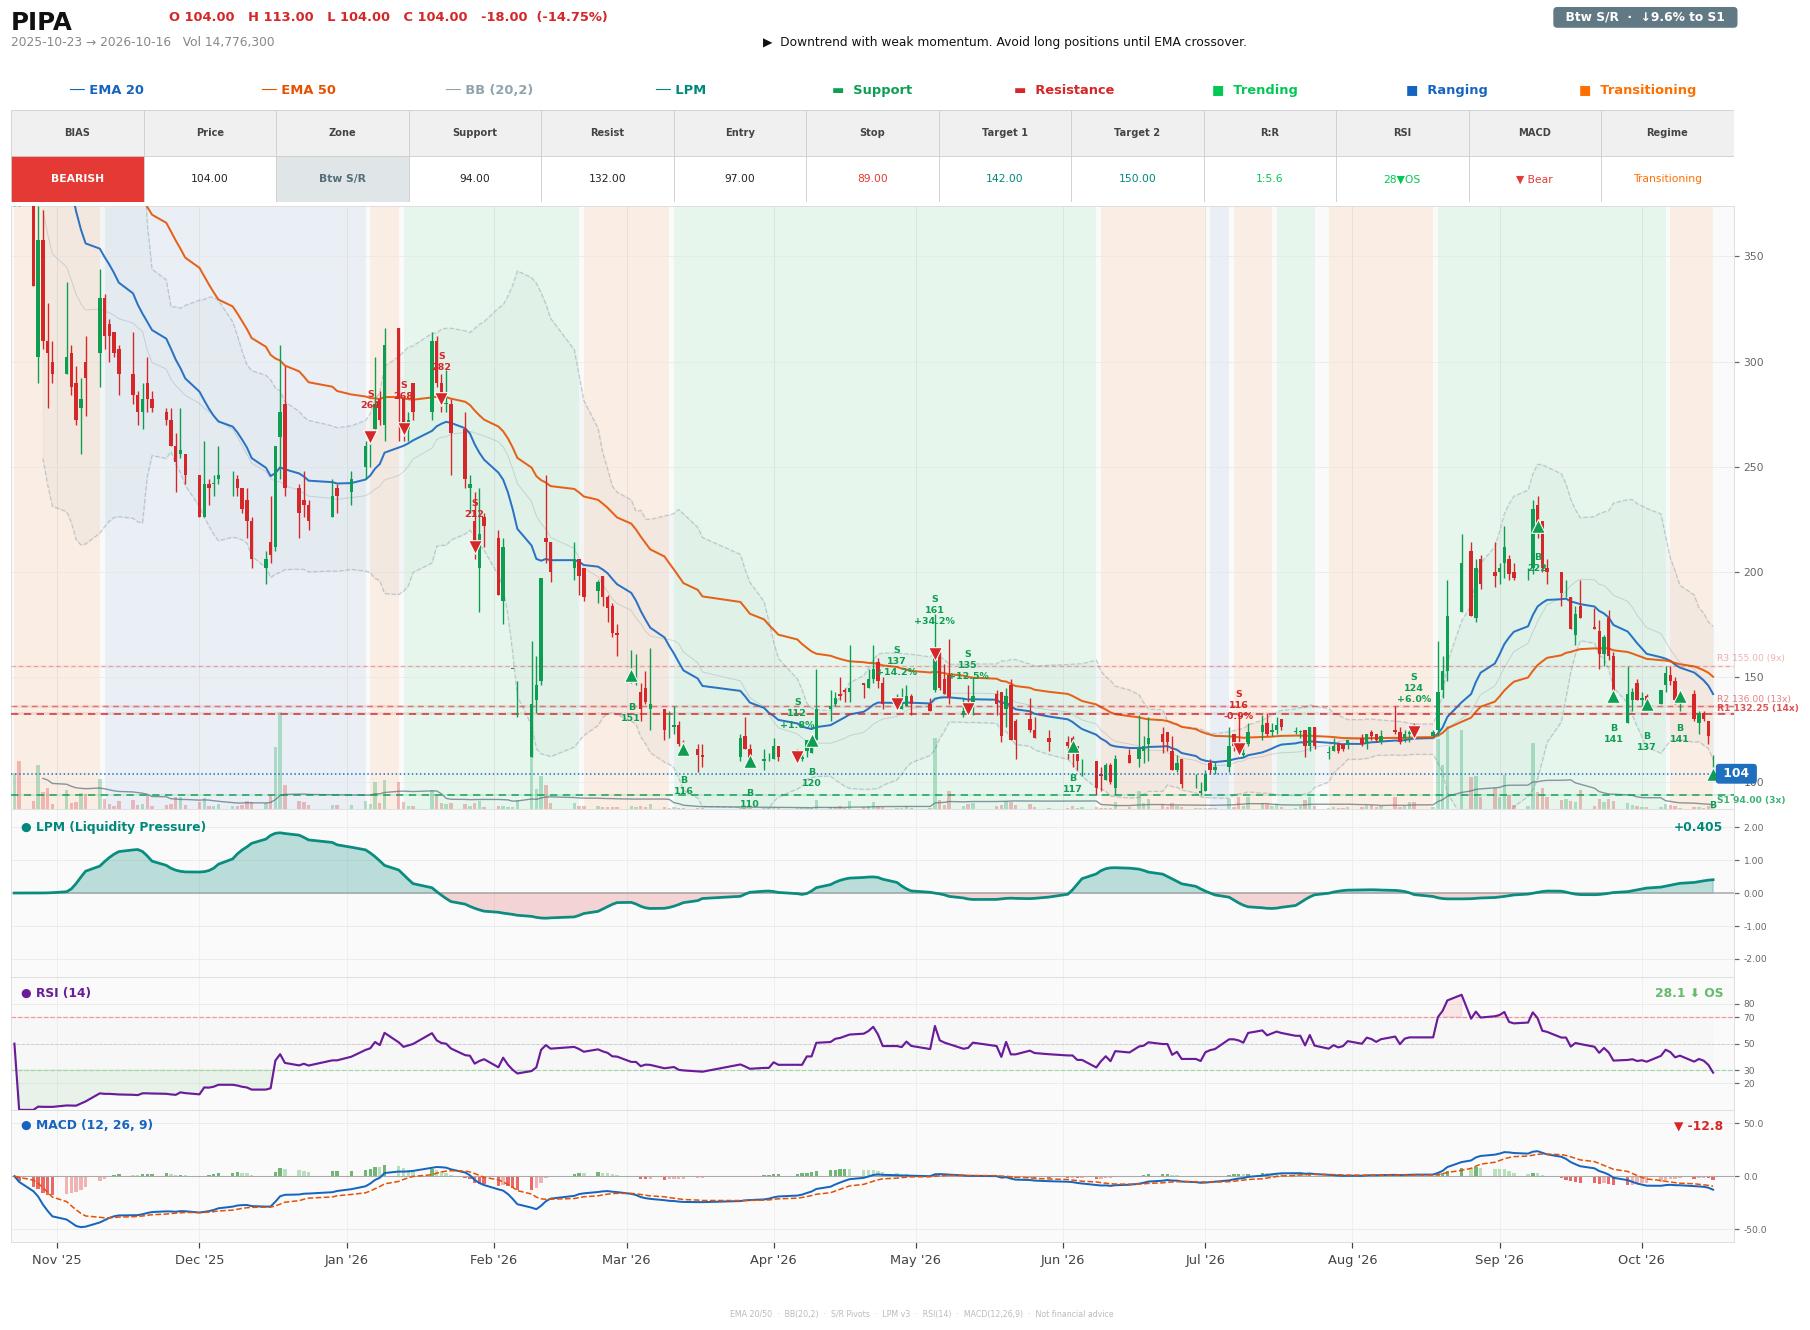Click the S1 94.00 (3x) support label

[1750, 800]
